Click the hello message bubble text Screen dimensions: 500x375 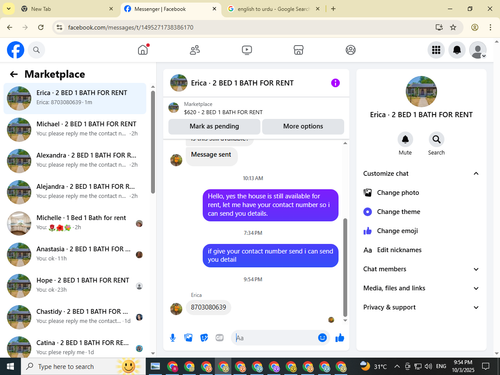point(269,205)
